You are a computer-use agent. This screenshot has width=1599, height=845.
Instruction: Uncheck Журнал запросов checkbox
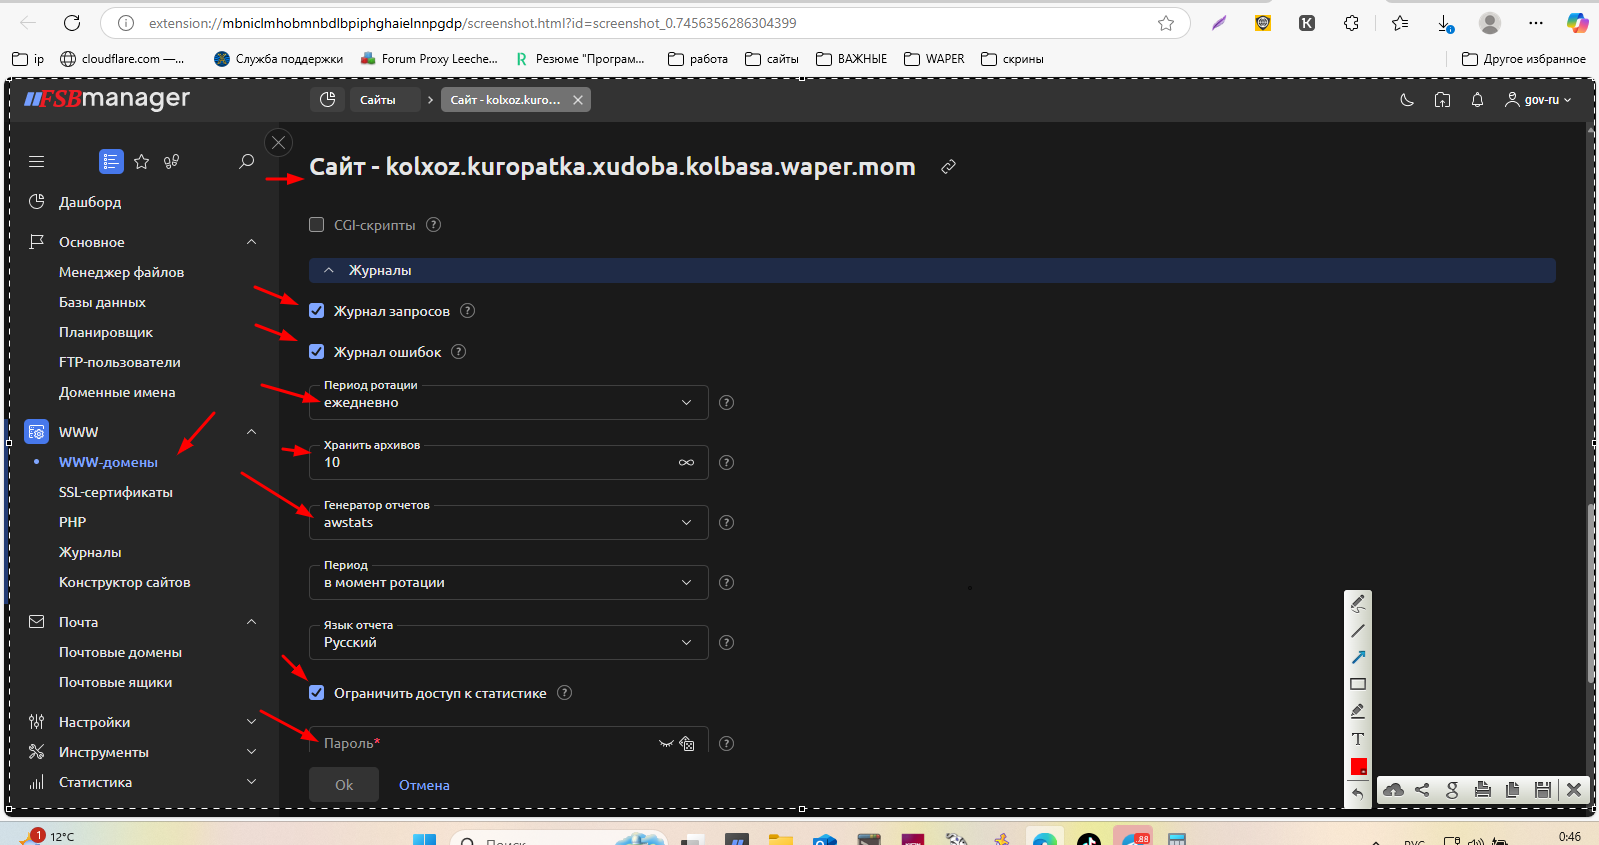click(x=317, y=311)
